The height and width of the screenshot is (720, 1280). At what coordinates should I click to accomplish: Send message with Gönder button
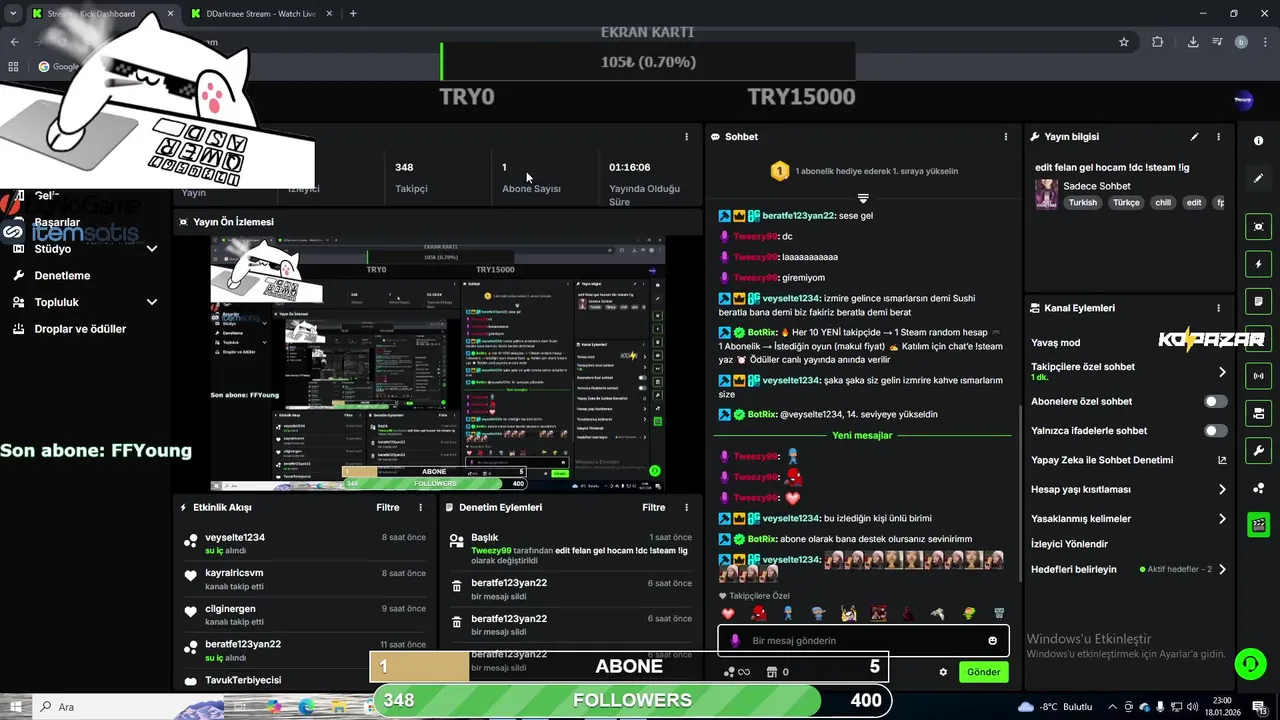pos(983,672)
